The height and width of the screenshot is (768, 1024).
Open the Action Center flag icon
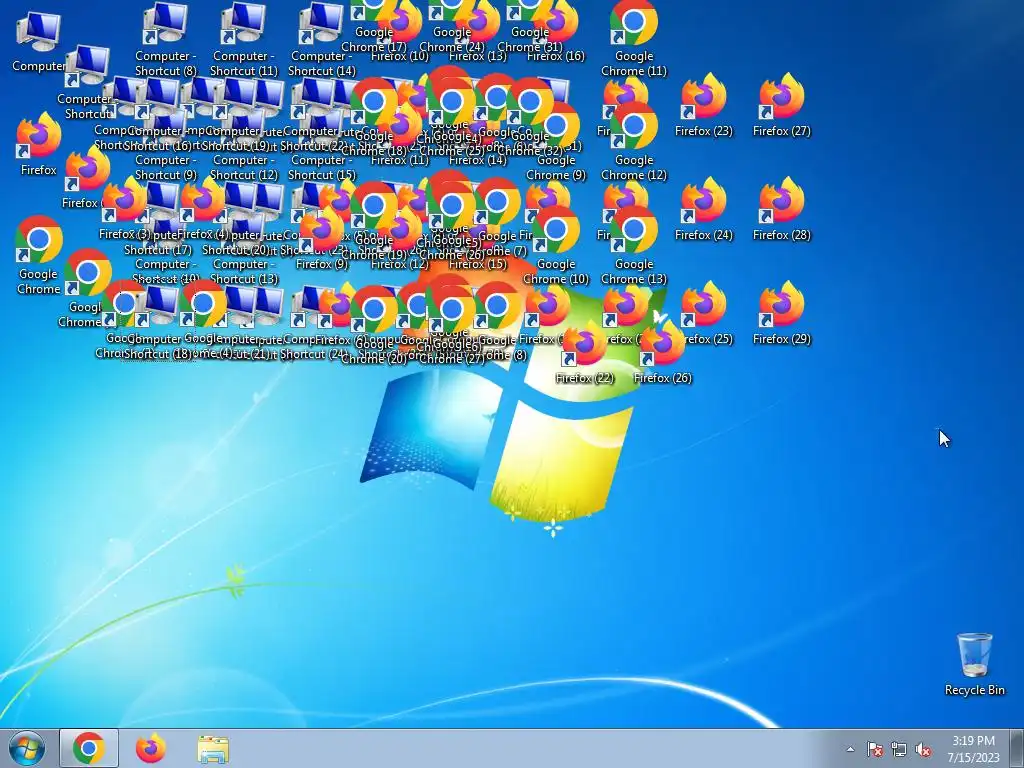point(874,749)
